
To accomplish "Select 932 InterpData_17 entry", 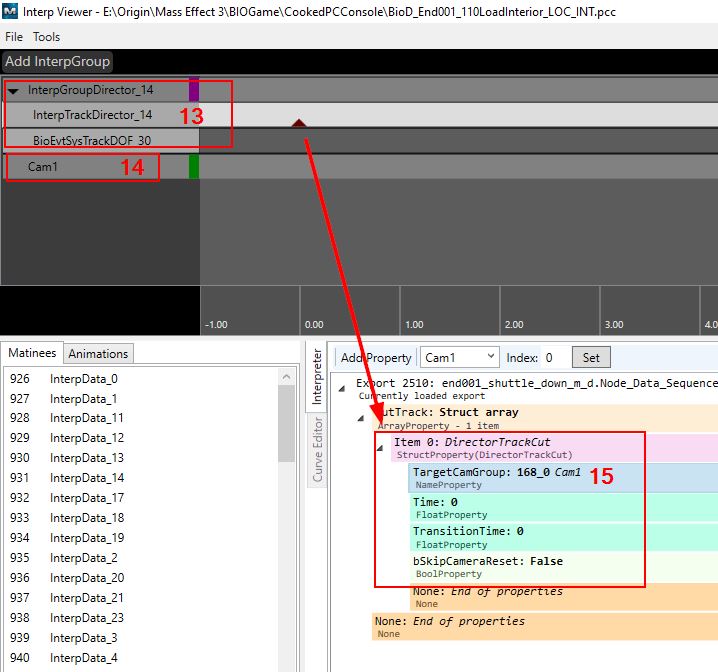I will (x=140, y=498).
